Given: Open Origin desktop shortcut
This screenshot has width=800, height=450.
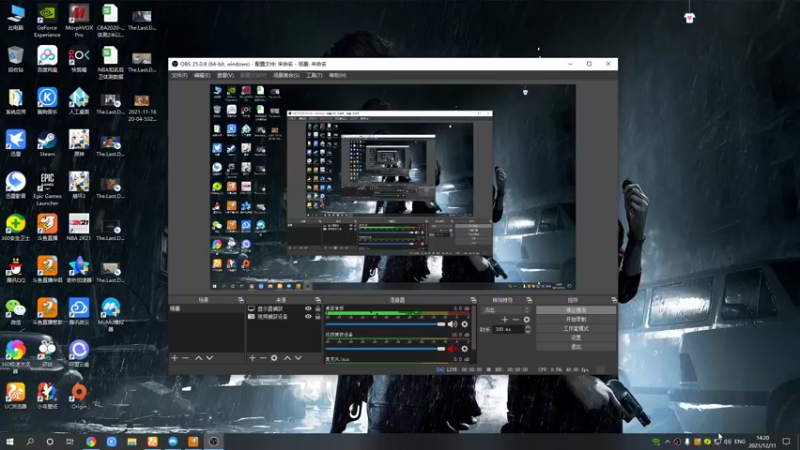Looking at the screenshot, I should pyautogui.click(x=79, y=396).
